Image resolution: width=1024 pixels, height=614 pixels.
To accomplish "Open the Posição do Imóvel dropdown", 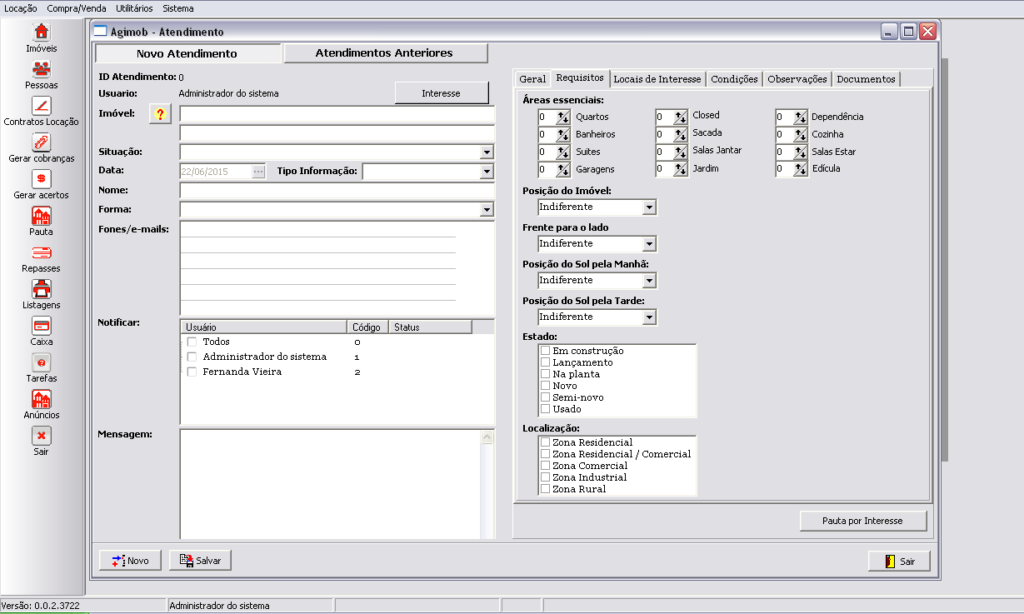I will [648, 207].
